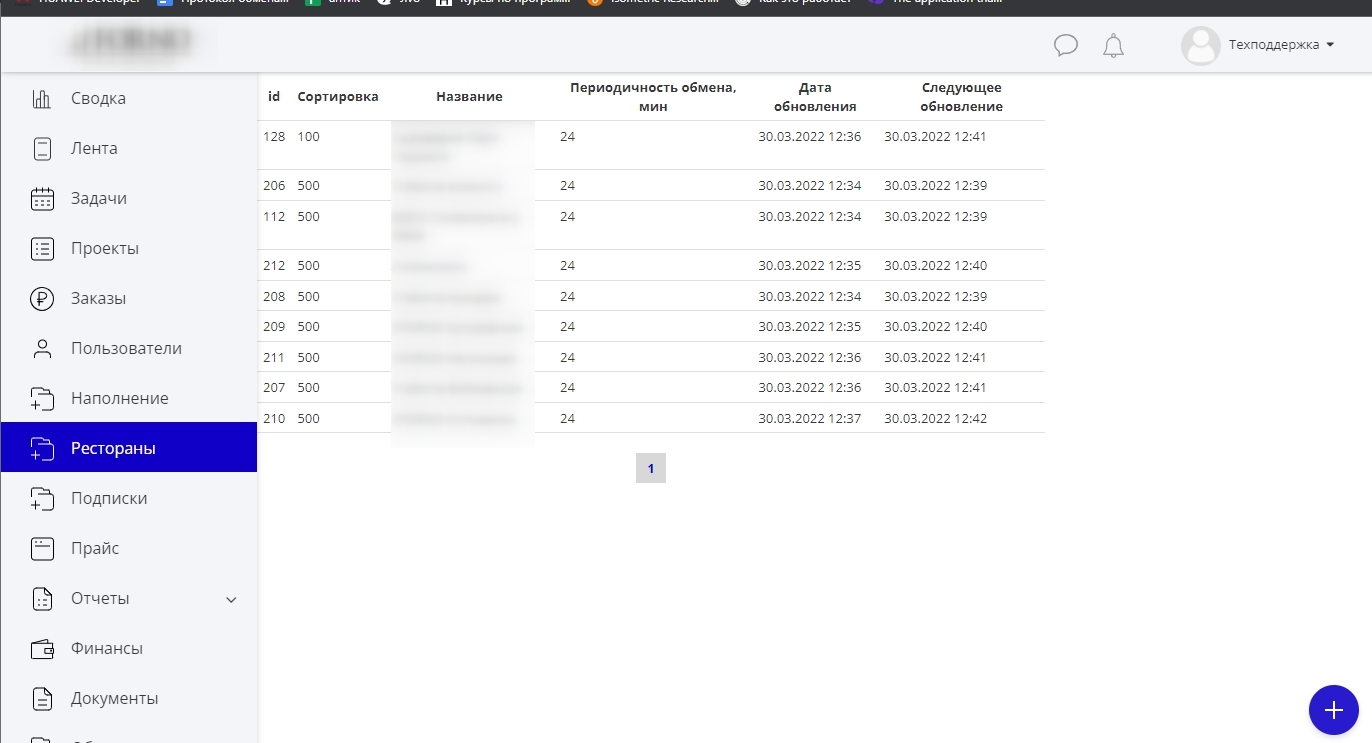
Task: Click the user avatar picture
Action: (1200, 45)
